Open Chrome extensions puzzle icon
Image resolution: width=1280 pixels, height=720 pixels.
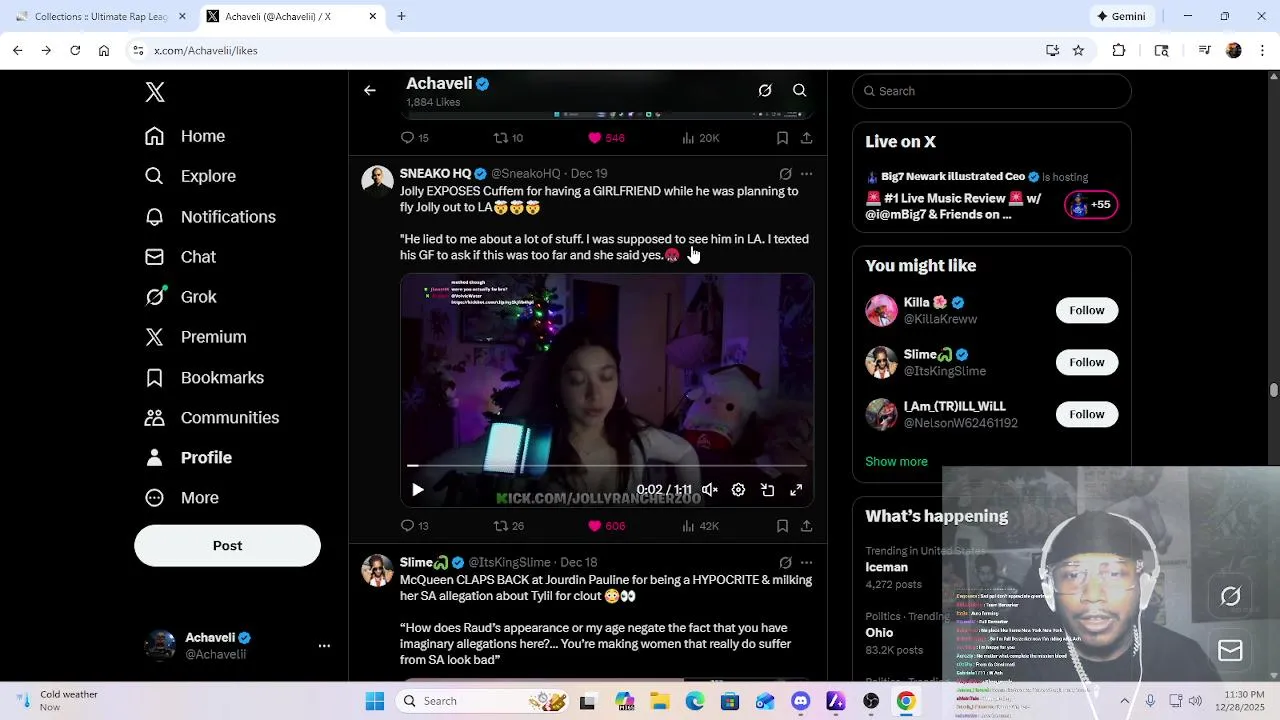(x=1119, y=50)
